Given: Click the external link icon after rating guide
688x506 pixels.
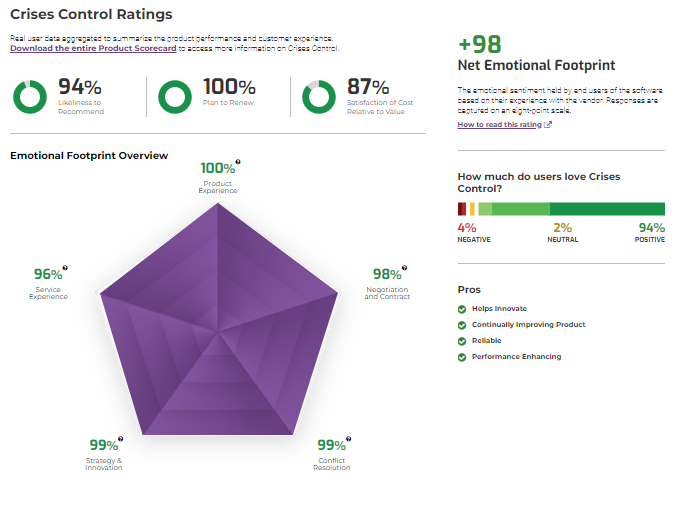Looking at the screenshot, I should [x=548, y=125].
